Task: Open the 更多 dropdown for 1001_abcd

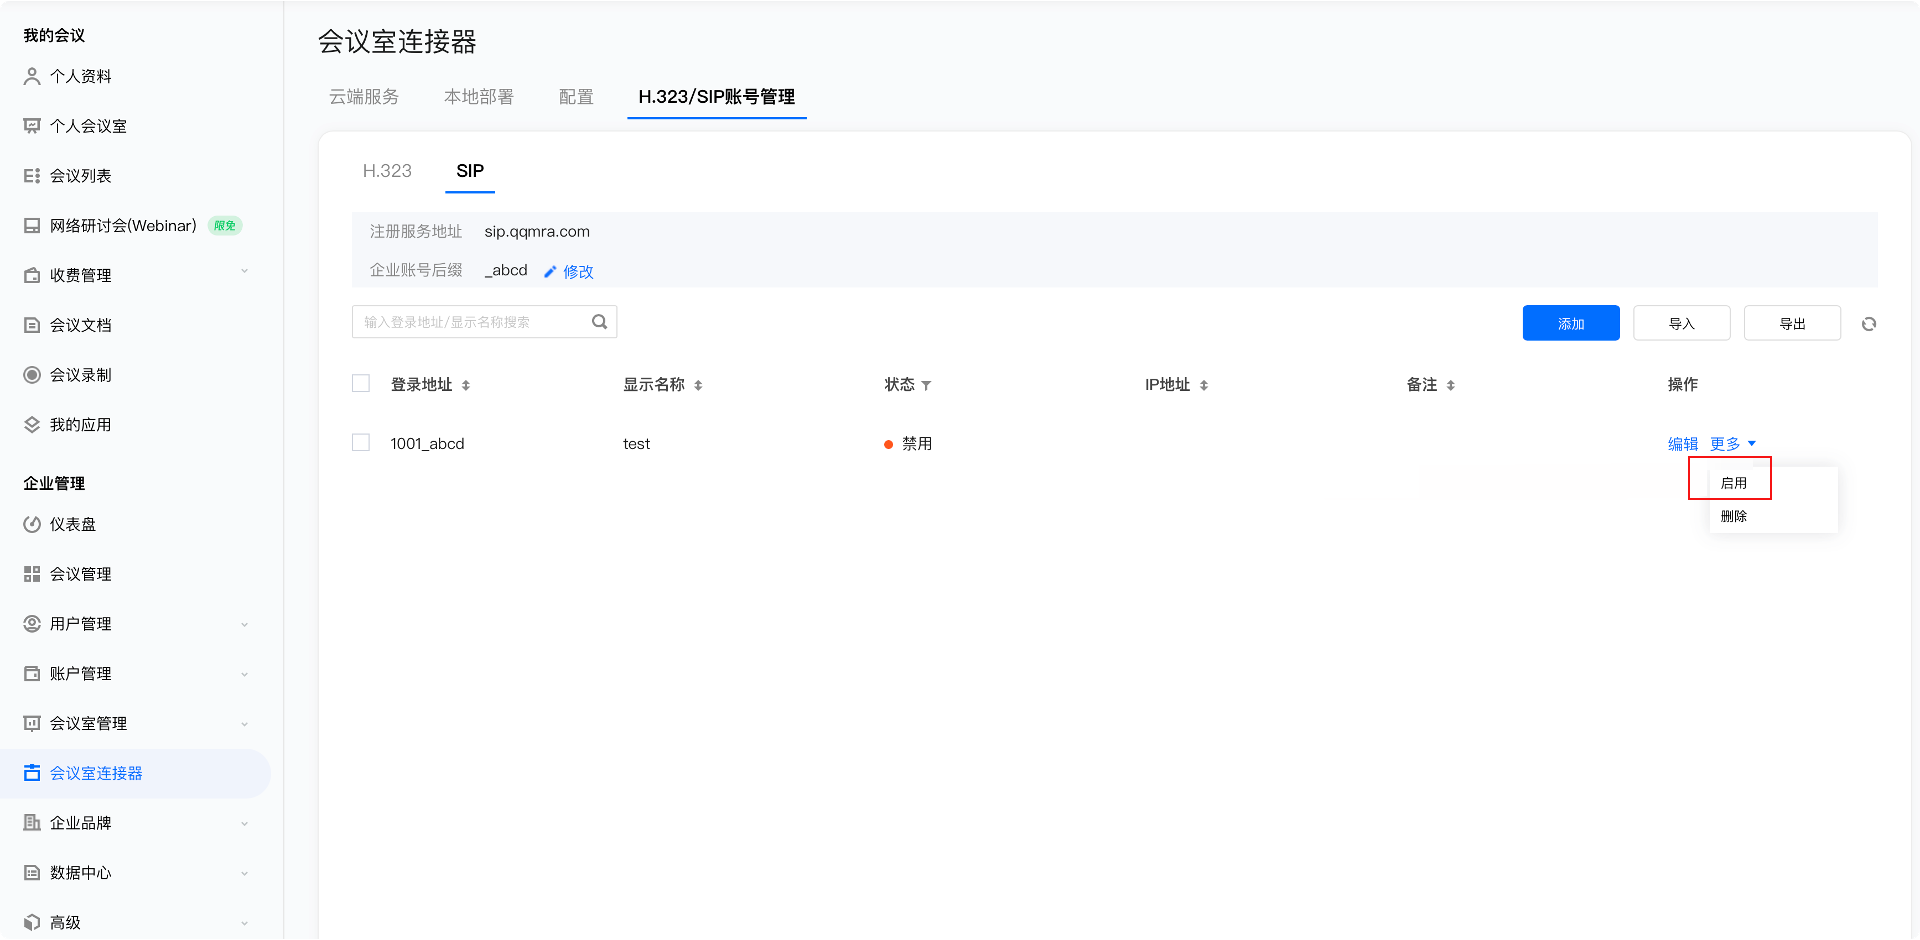Action: [1733, 444]
